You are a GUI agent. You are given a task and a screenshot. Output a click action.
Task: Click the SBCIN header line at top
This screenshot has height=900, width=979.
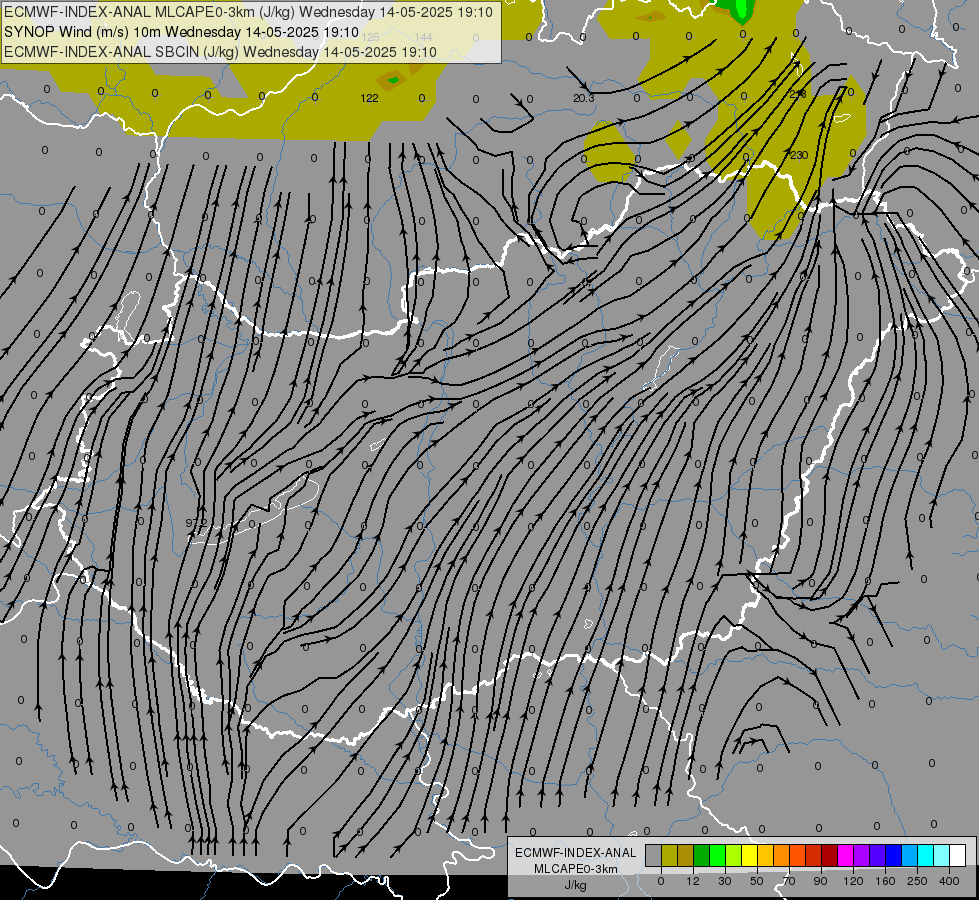220,52
